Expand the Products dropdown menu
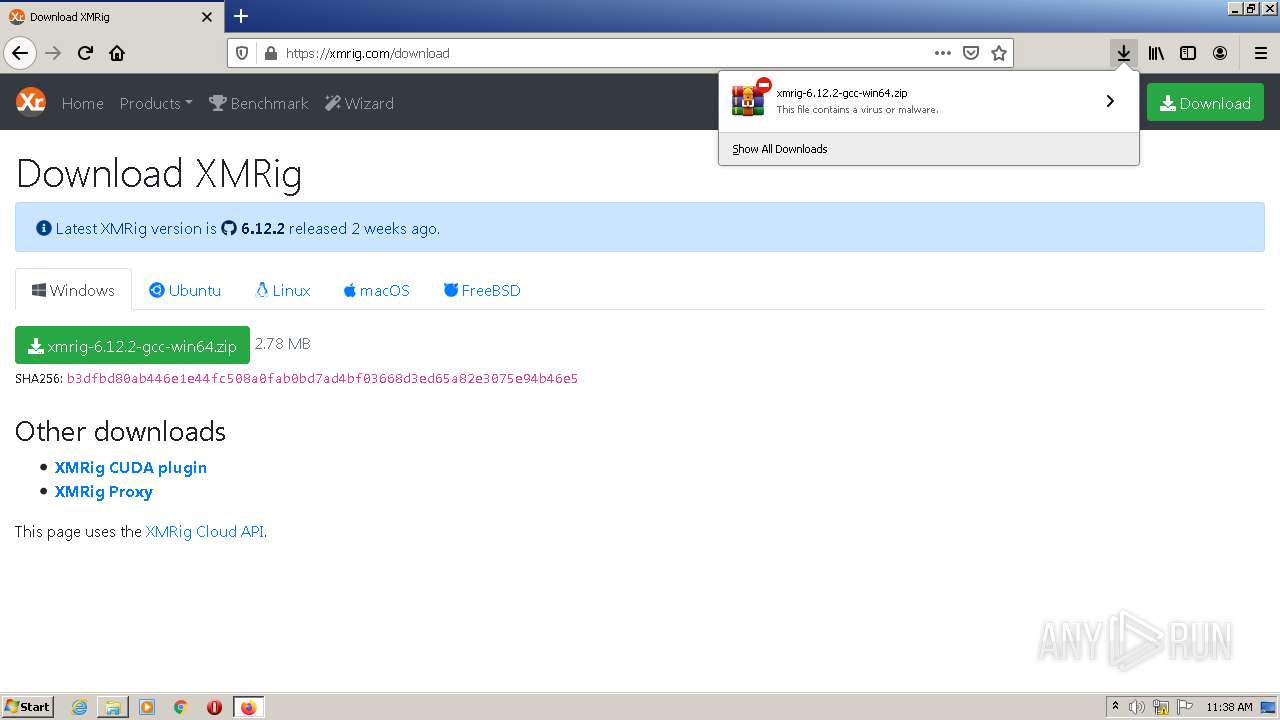Viewport: 1280px width, 720px height. point(156,103)
